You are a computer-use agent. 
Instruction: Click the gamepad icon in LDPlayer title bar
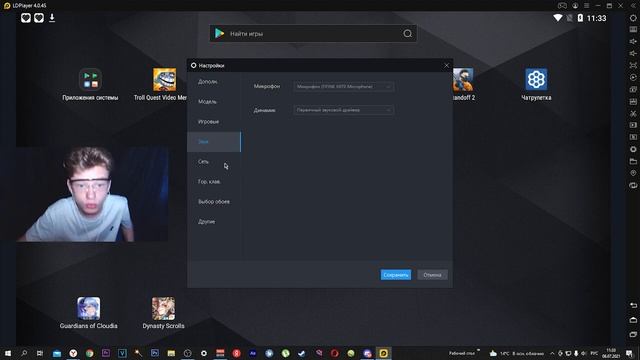pos(562,5)
